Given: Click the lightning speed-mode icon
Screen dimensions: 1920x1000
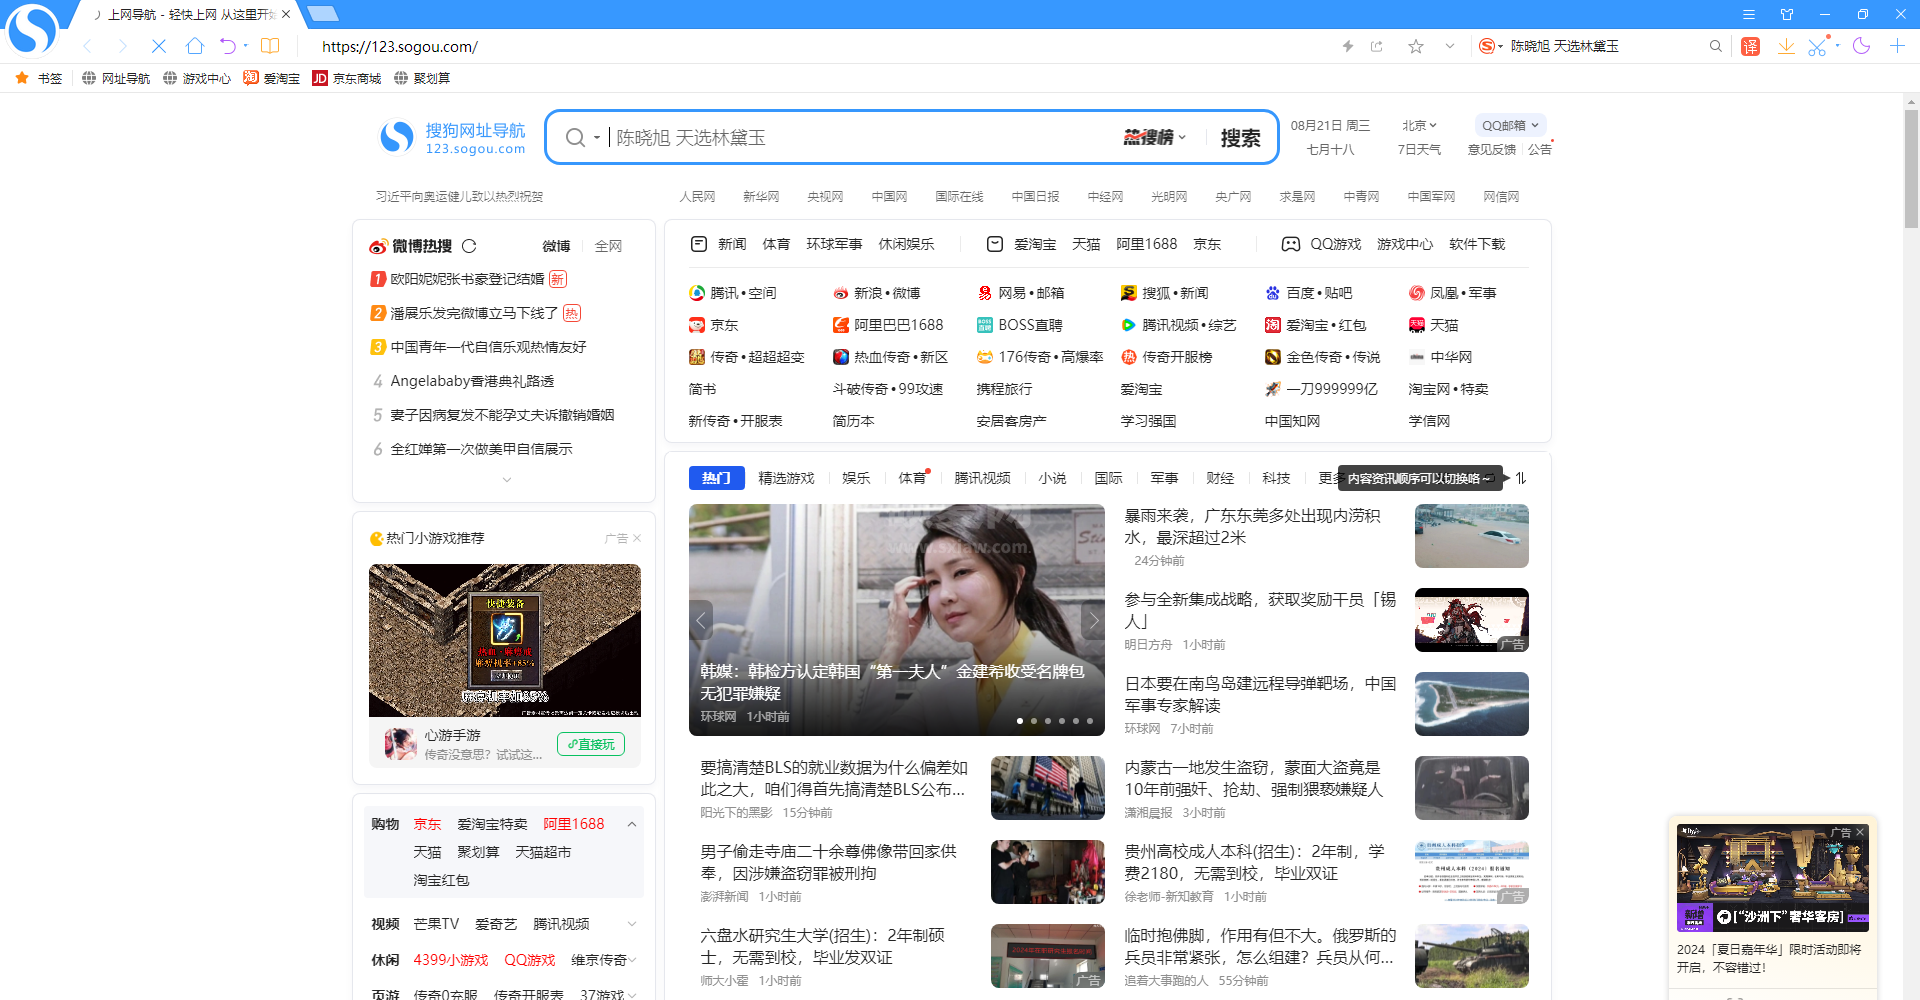Looking at the screenshot, I should pos(1347,46).
